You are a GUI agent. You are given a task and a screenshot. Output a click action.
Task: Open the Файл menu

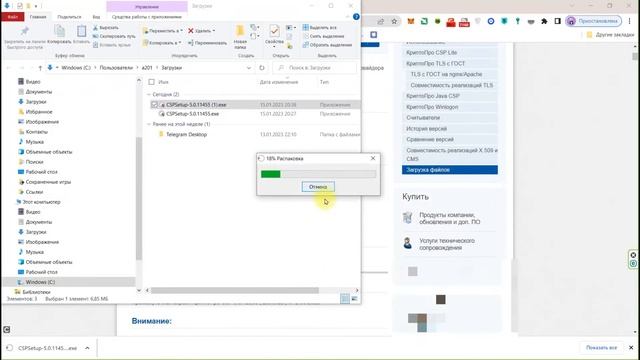click(x=13, y=17)
